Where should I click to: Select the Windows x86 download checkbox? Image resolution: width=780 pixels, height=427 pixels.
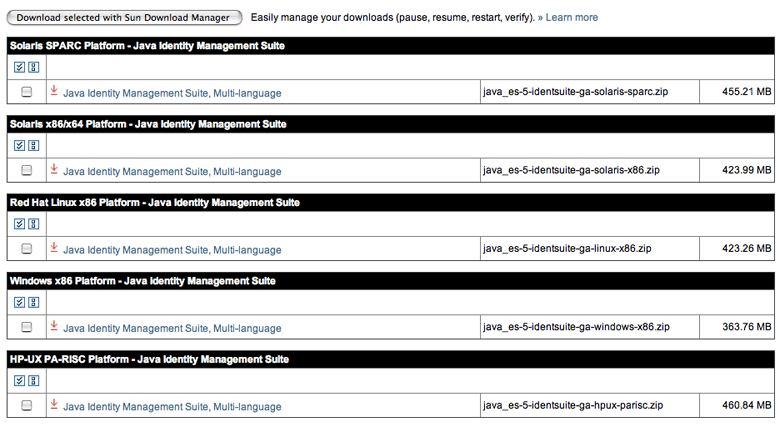coord(26,327)
